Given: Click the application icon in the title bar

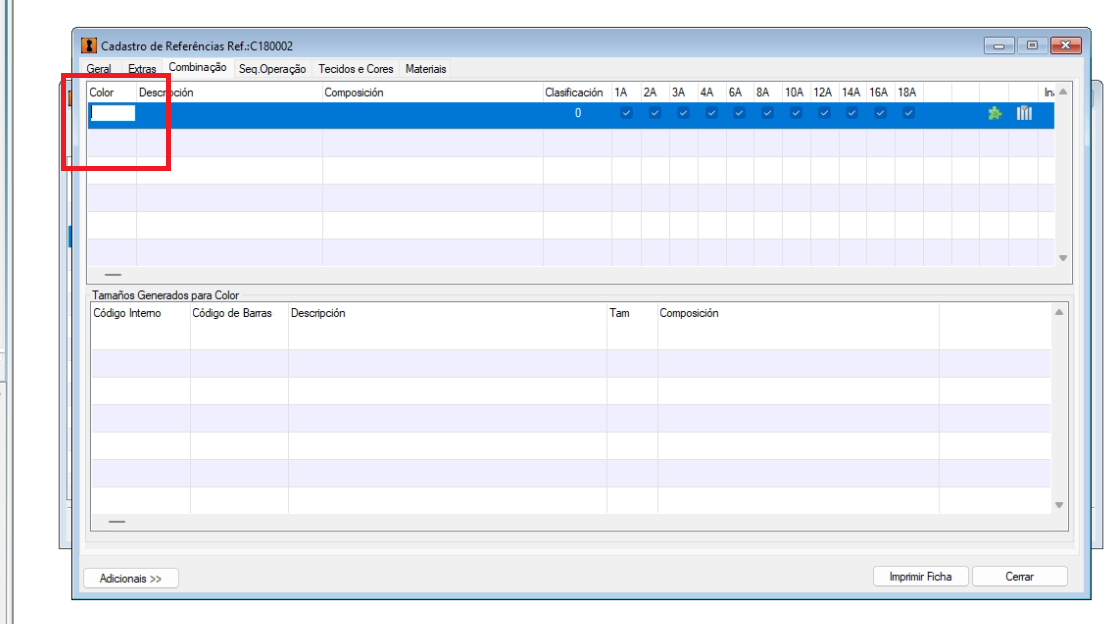Looking at the screenshot, I should (88, 45).
